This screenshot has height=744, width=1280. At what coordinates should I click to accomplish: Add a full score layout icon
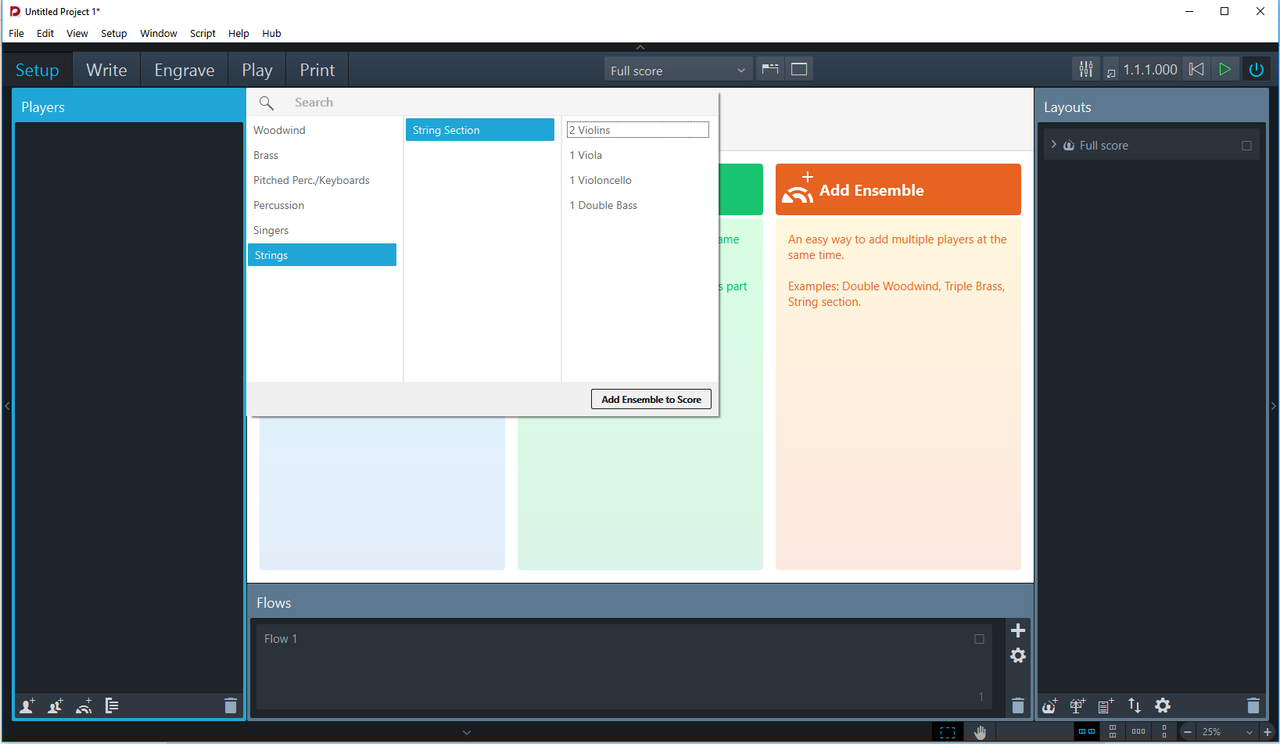1049,706
